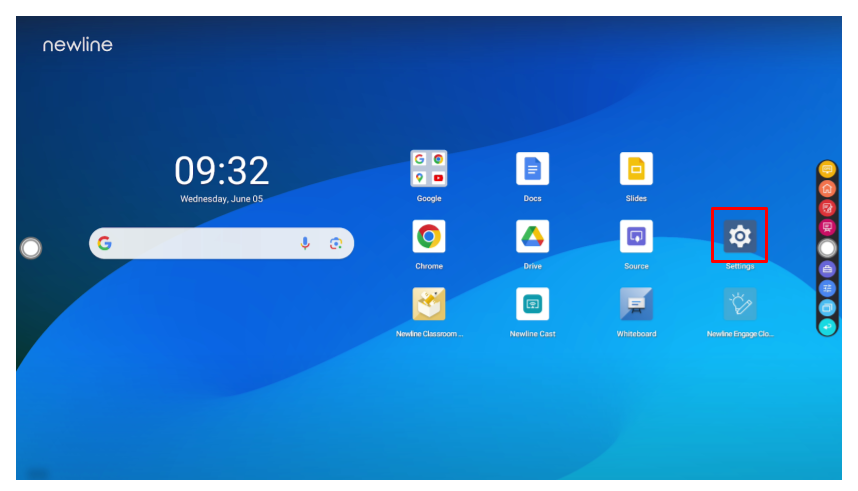This screenshot has width=858, height=491.
Task: Open the Google apps folder
Action: pyautogui.click(x=428, y=169)
